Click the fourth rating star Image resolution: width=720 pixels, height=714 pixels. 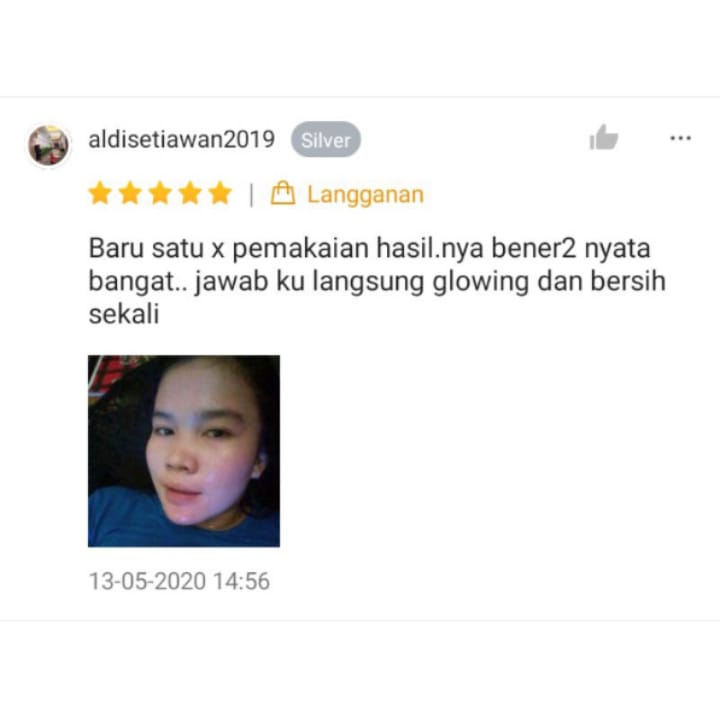(x=190, y=193)
